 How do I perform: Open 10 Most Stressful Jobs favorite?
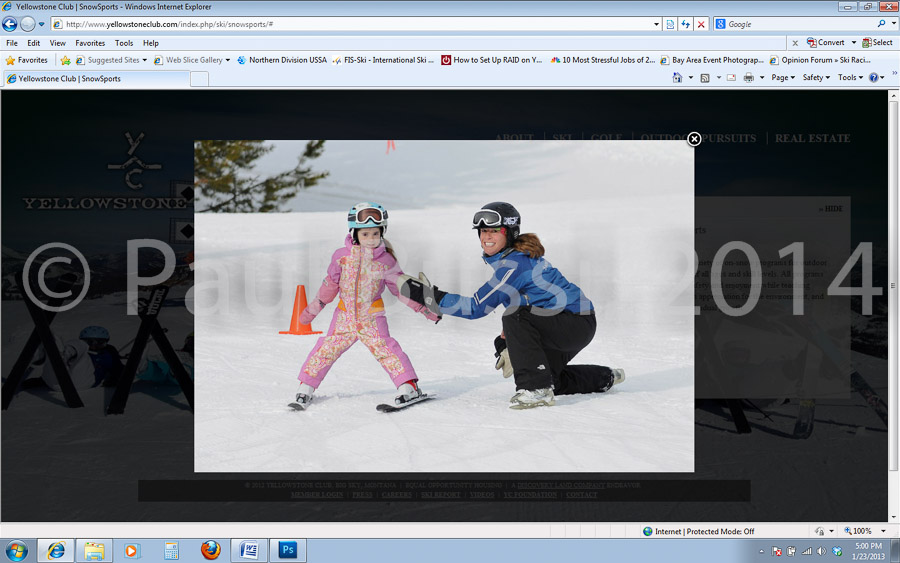602,60
